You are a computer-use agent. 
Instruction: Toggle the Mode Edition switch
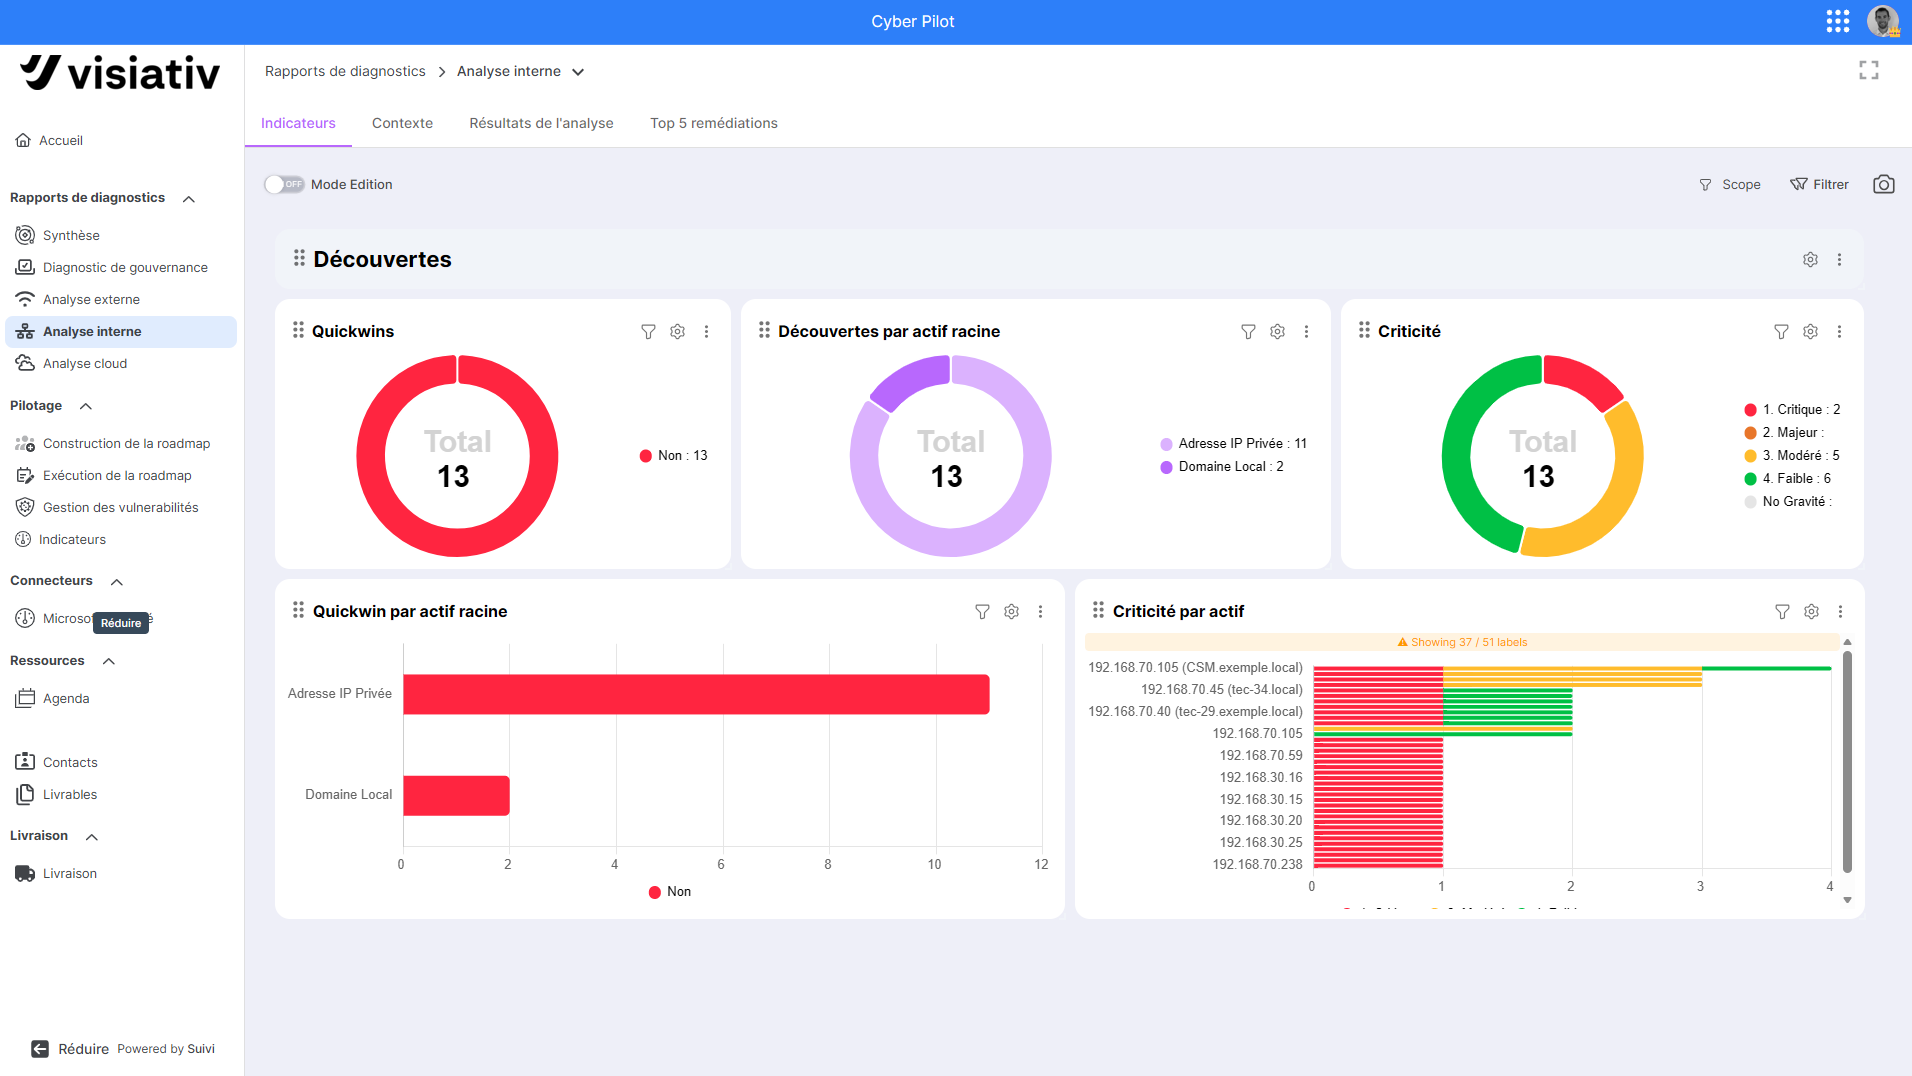pos(284,184)
